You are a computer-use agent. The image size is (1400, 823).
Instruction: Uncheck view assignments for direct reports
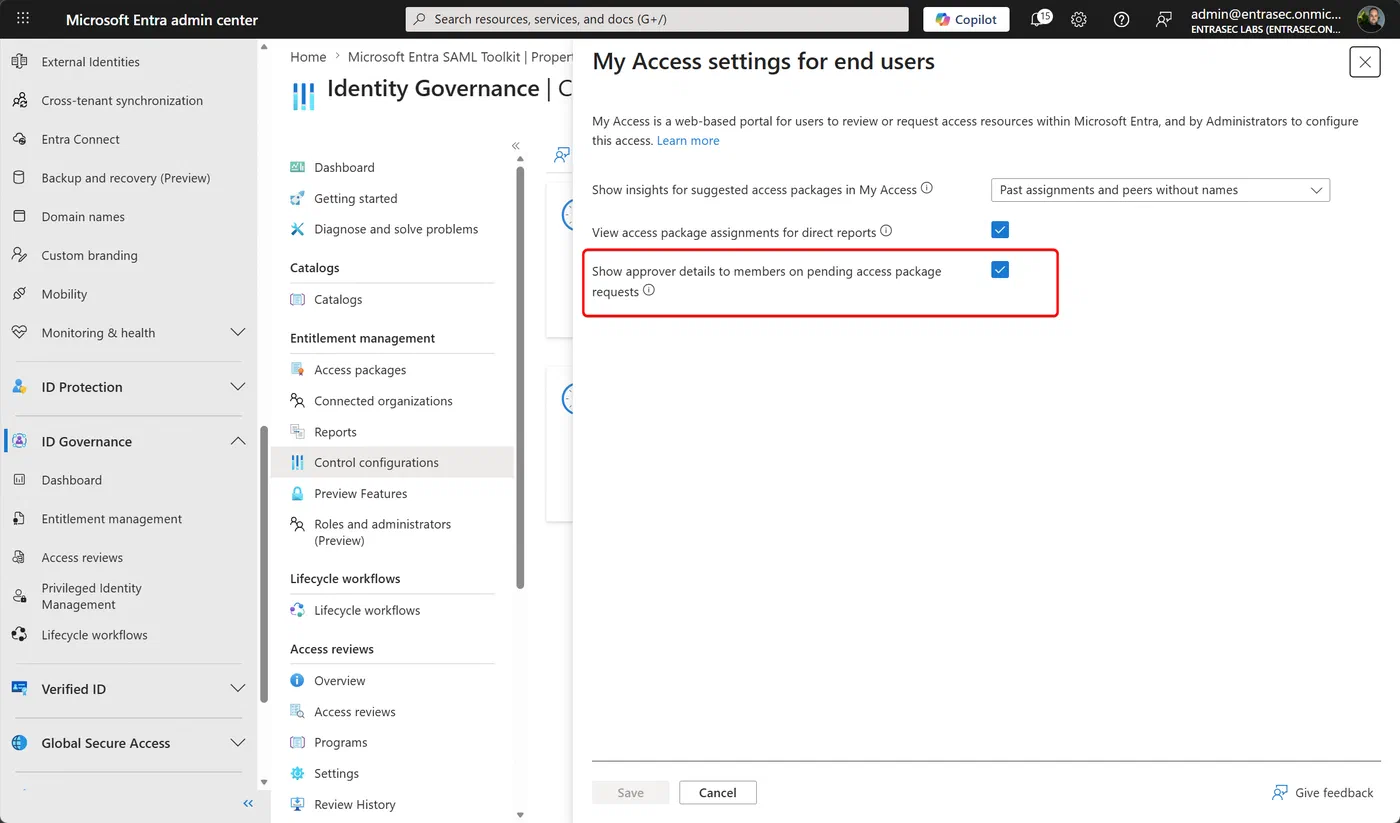point(1000,230)
